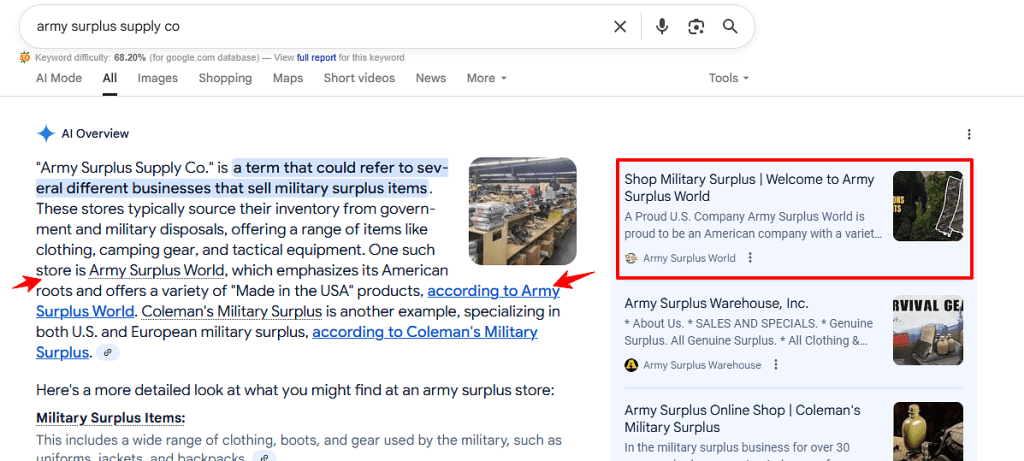Click the Army Surplus World favicon
This screenshot has width=1024, height=461.
click(631, 258)
